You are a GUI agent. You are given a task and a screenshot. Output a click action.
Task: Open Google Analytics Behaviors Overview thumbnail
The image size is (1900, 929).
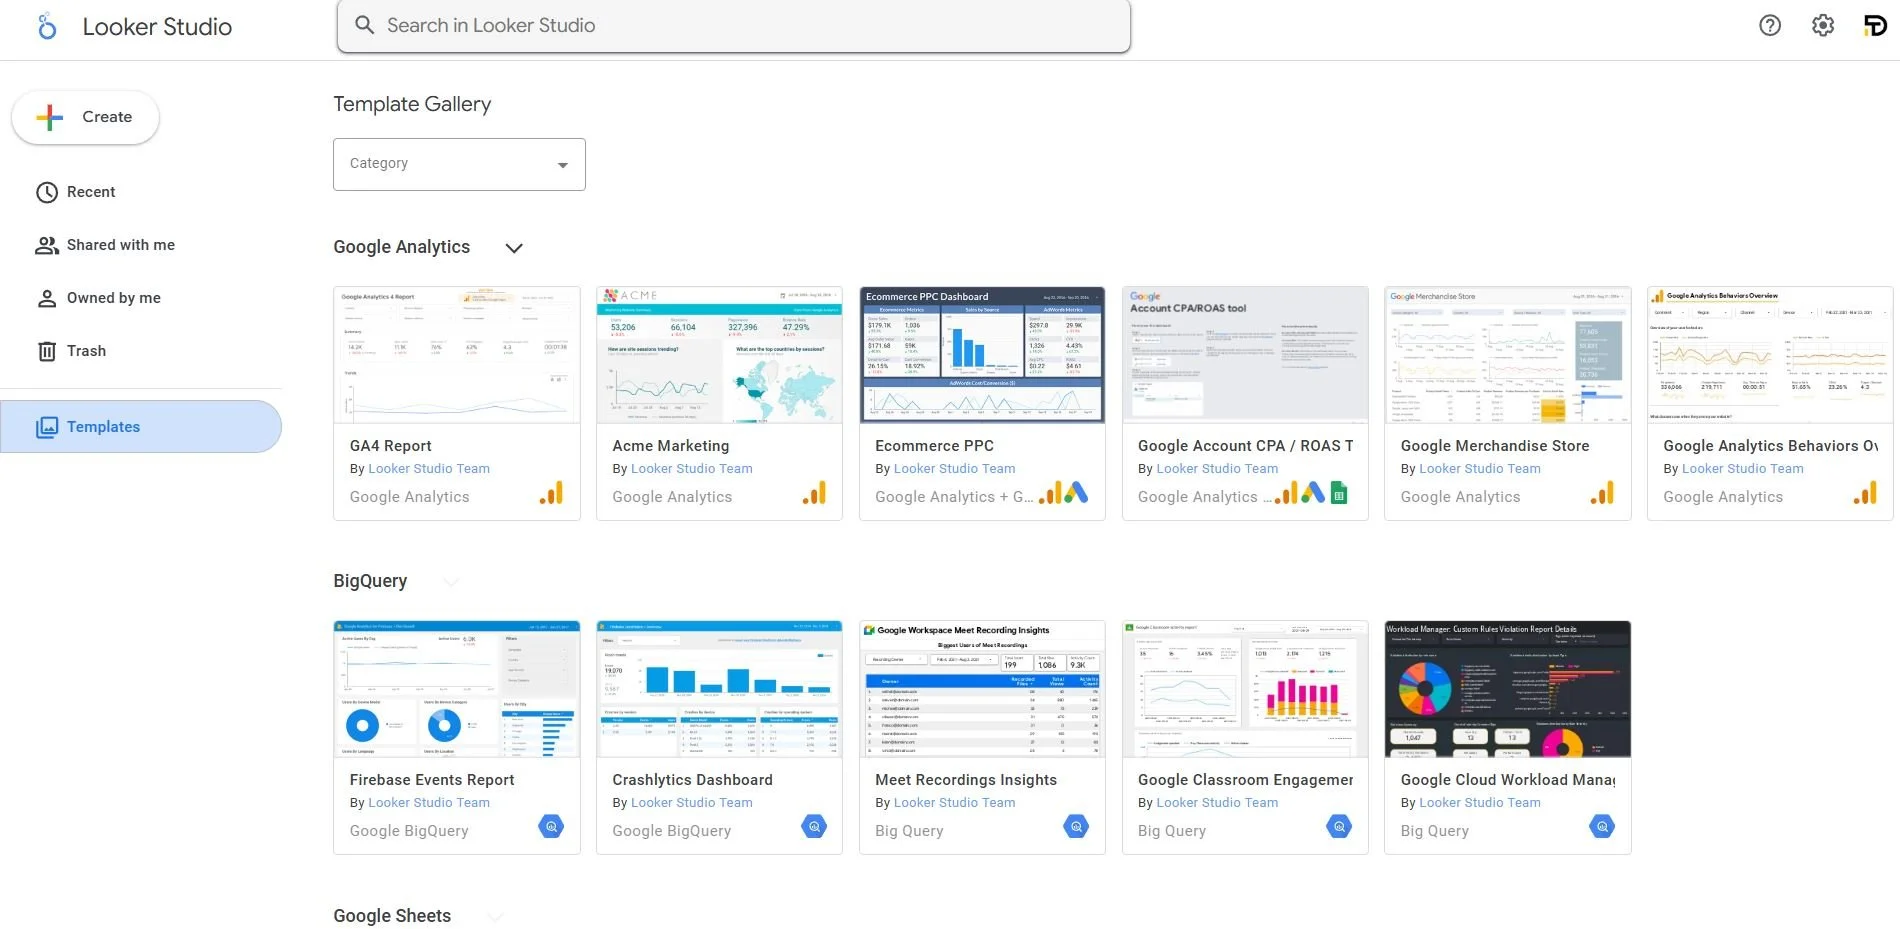pyautogui.click(x=1770, y=355)
